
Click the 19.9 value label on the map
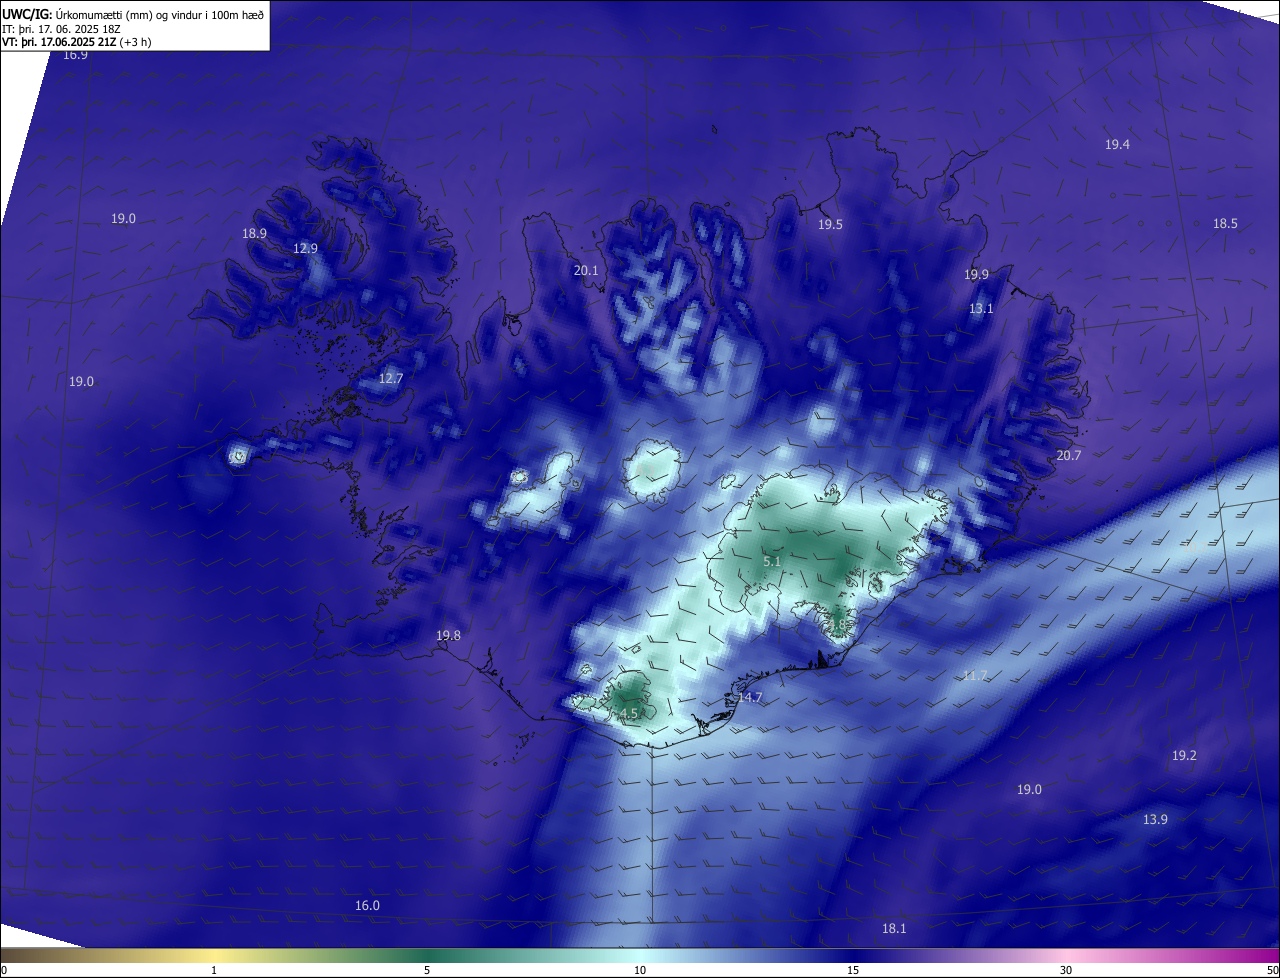pos(976,275)
